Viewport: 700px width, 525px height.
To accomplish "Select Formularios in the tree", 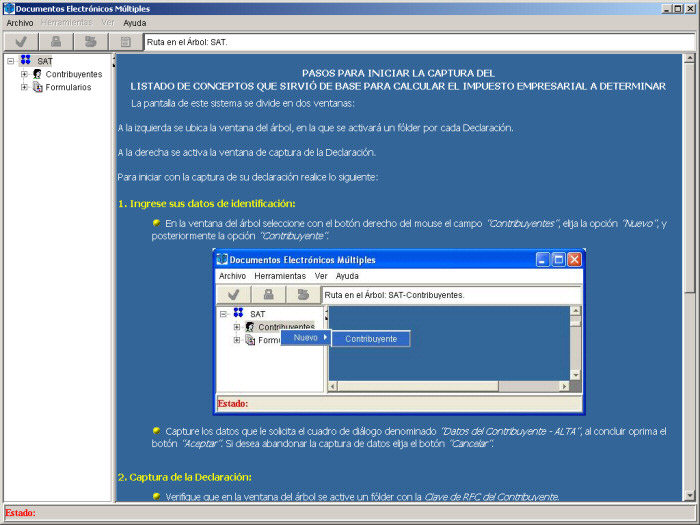I will click(x=68, y=87).
